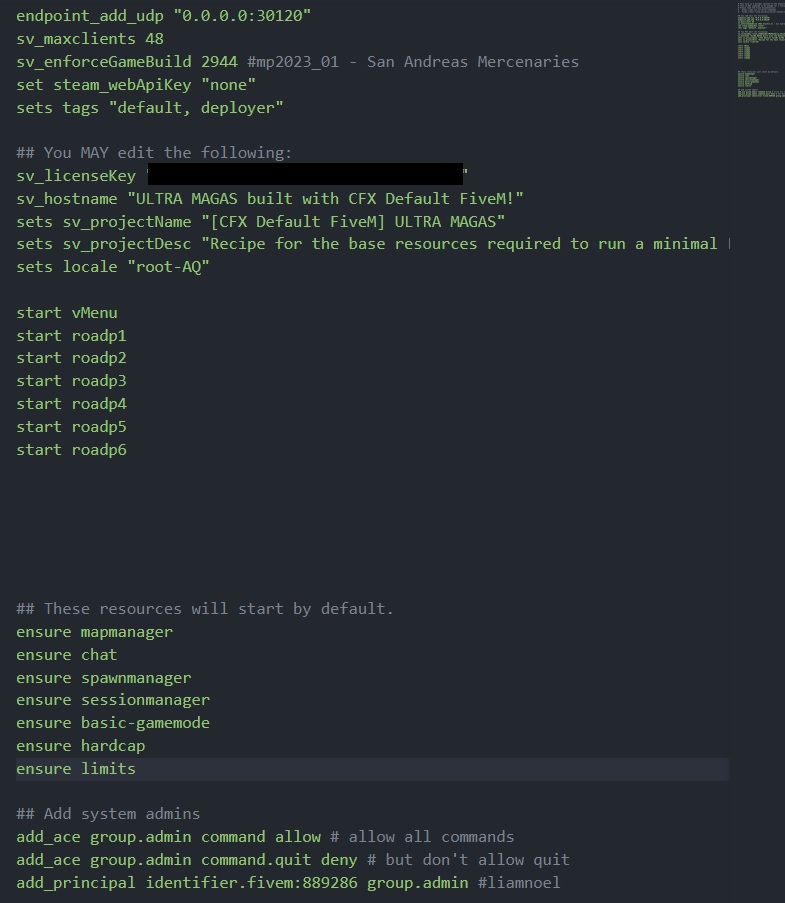
Task: Click the steam_webApiKey "none" line
Action: pos(136,85)
